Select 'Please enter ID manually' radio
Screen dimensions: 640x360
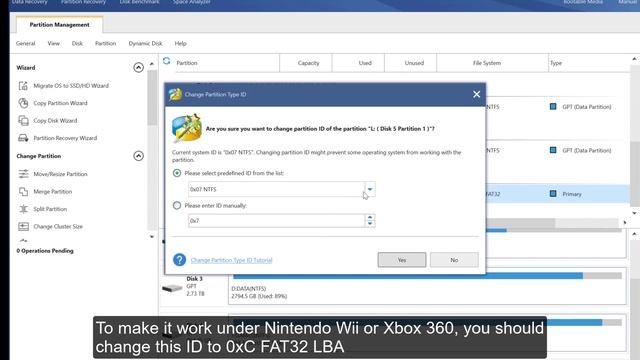[177, 205]
